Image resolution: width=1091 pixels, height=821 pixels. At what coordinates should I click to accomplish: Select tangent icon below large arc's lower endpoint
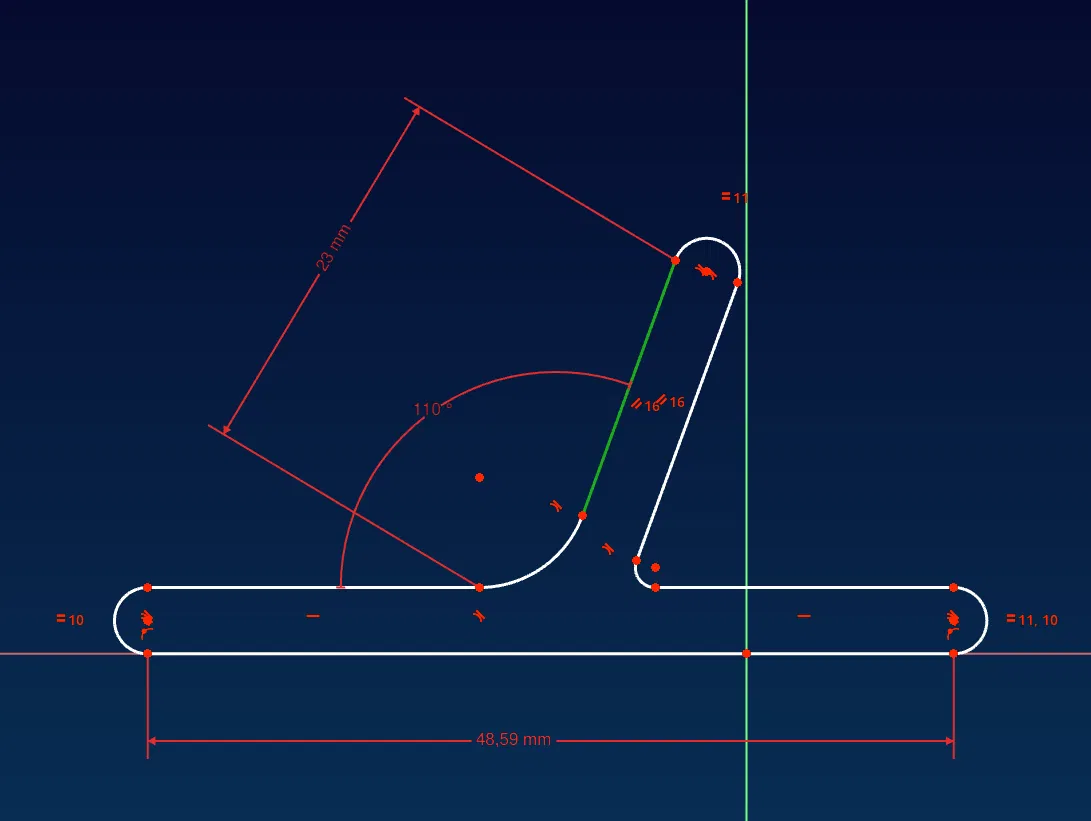(479, 615)
